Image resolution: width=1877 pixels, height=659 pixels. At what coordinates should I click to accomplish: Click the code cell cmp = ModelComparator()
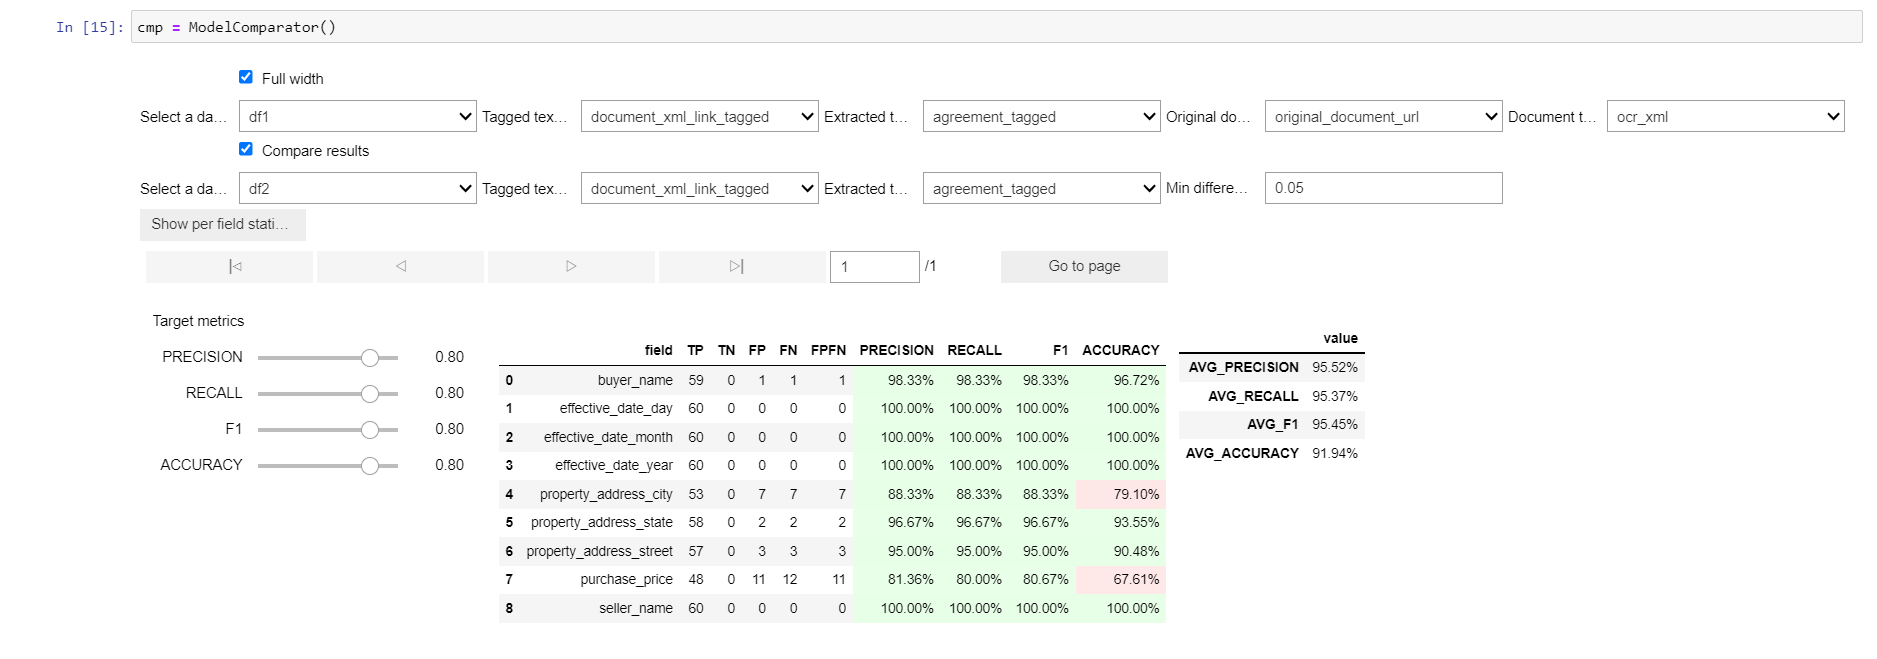pos(996,27)
